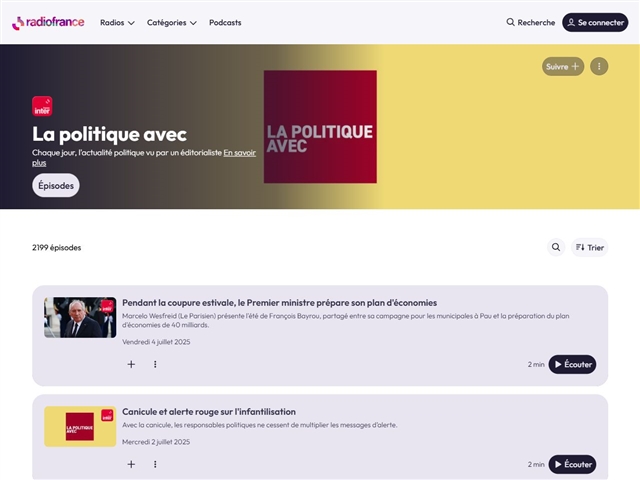Expand the Catégories menu

coord(171,23)
